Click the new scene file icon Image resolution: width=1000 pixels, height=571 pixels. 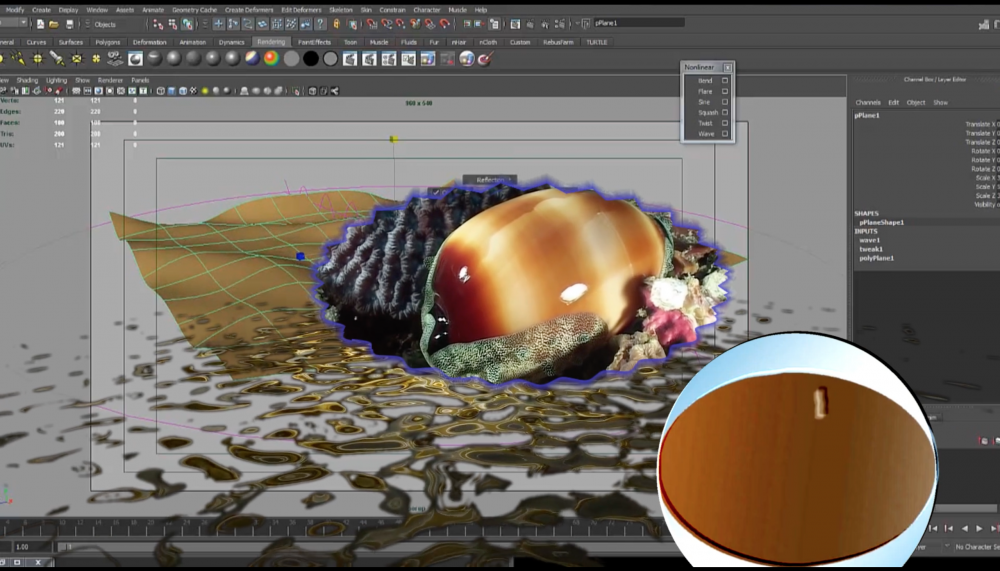point(40,24)
